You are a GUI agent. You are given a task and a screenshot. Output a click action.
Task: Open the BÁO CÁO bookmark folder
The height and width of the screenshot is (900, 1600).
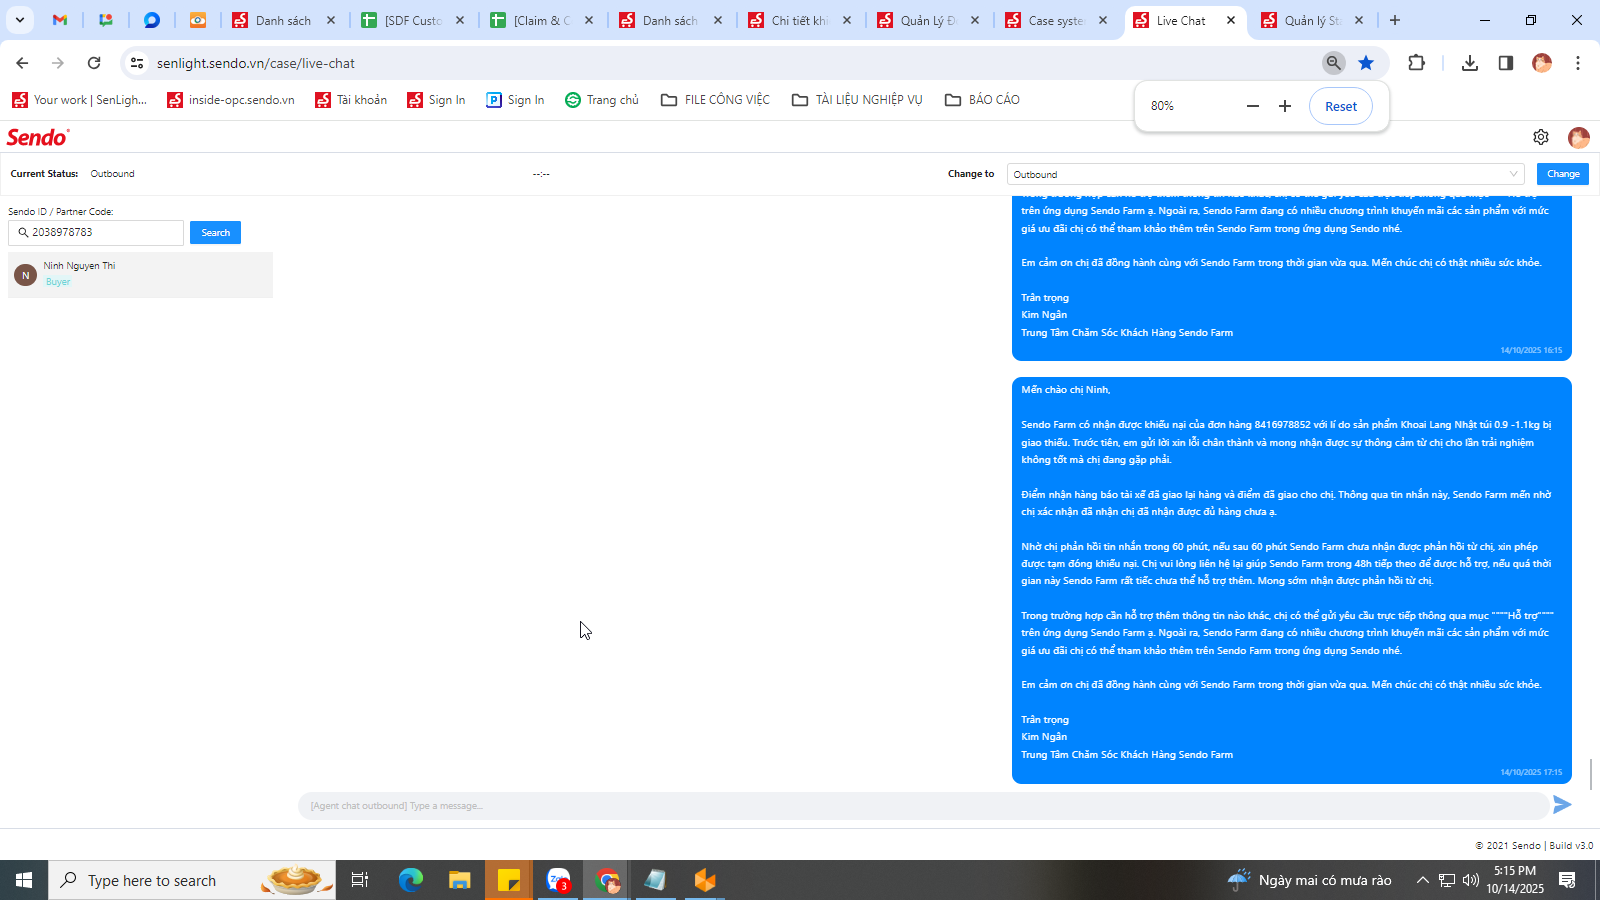pos(982,100)
